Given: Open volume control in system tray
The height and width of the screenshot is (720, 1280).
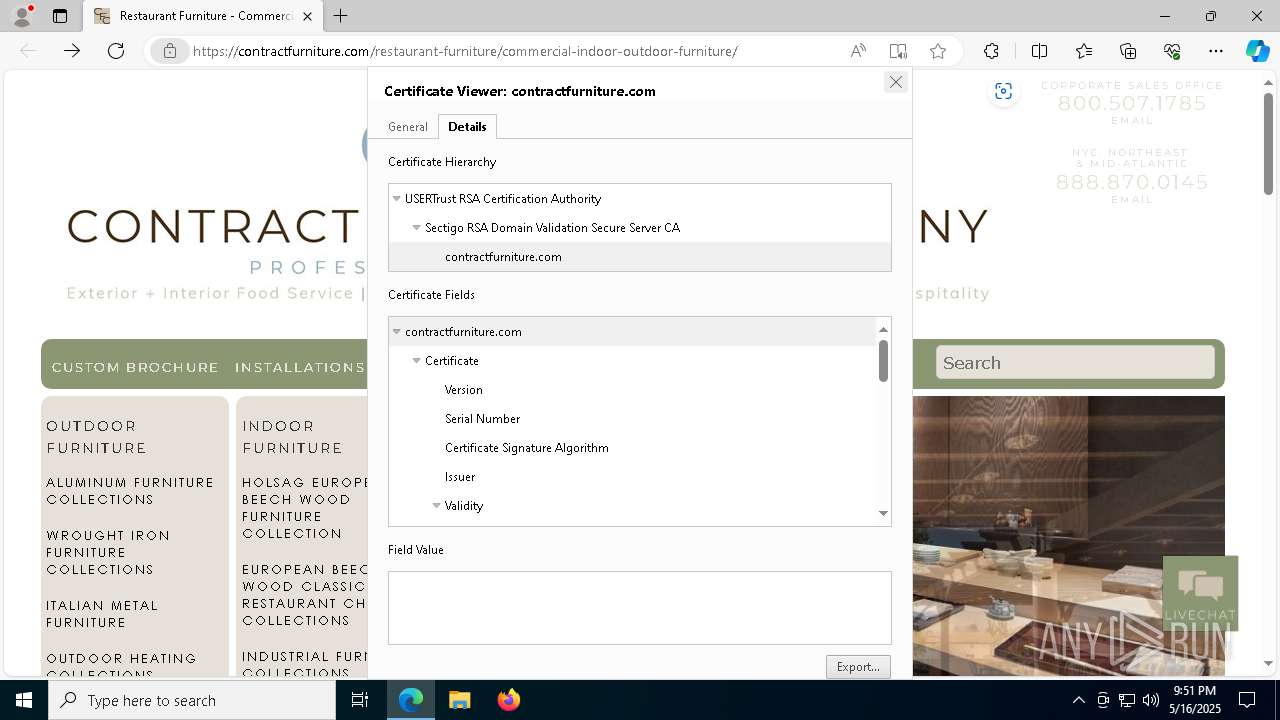Looking at the screenshot, I should [1151, 700].
